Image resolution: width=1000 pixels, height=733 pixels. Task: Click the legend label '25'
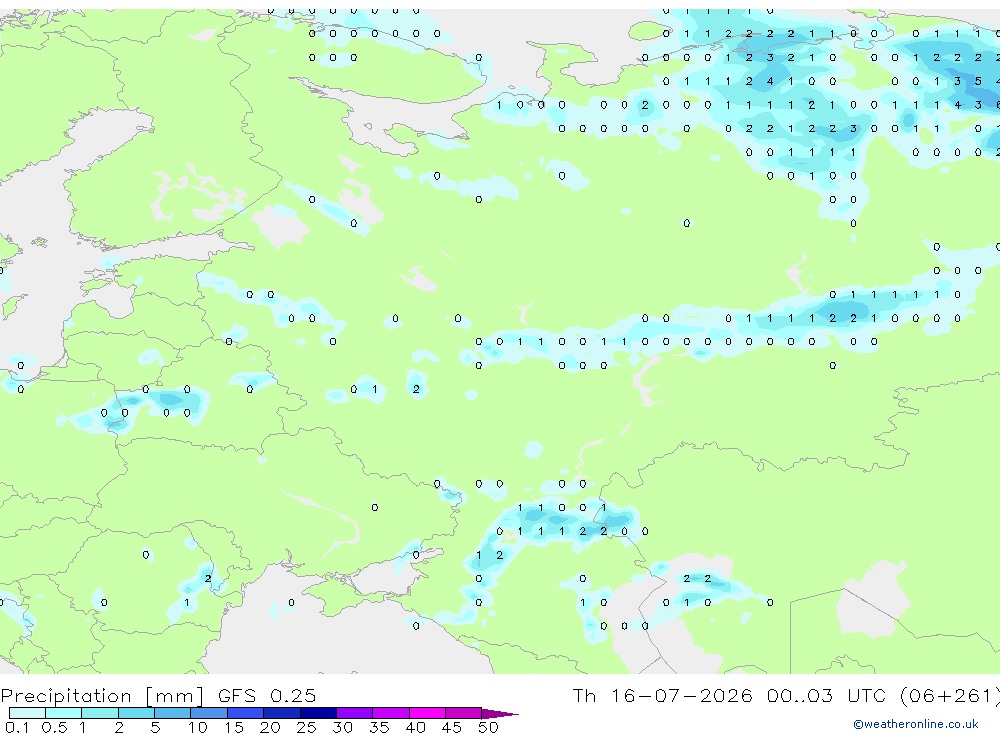coord(306,727)
